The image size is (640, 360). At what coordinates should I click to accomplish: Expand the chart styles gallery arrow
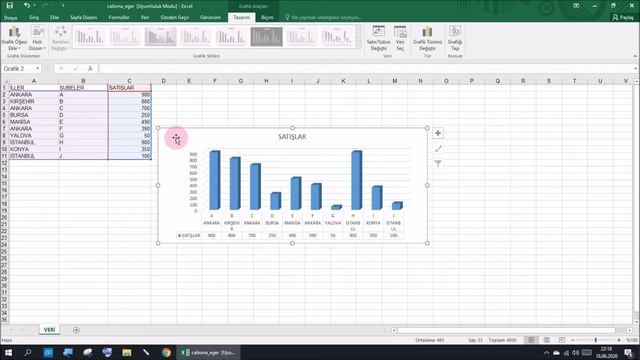358,45
